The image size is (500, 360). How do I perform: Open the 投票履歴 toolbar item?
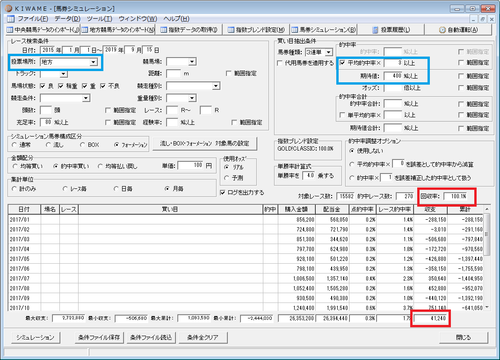click(391, 30)
